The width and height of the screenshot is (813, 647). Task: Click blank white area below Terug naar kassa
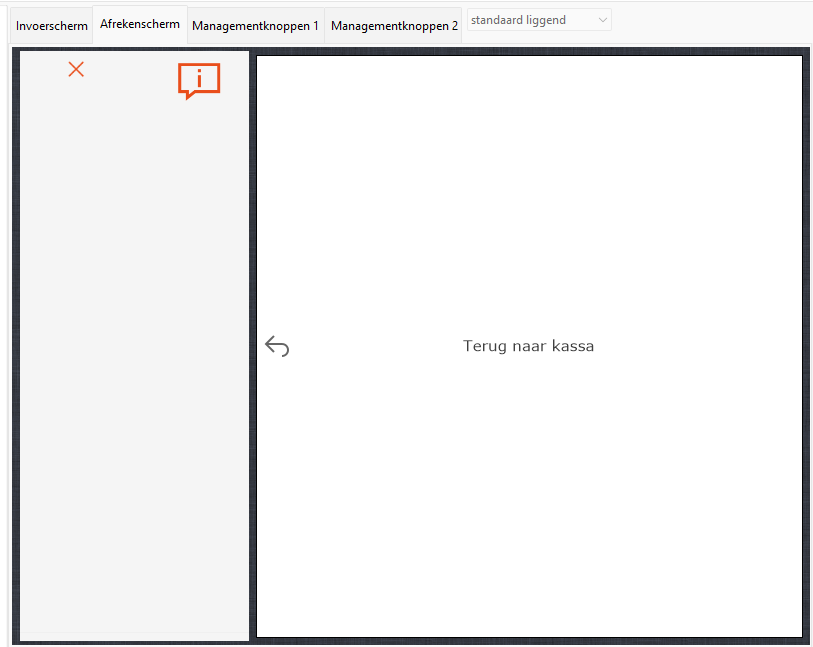point(528,500)
